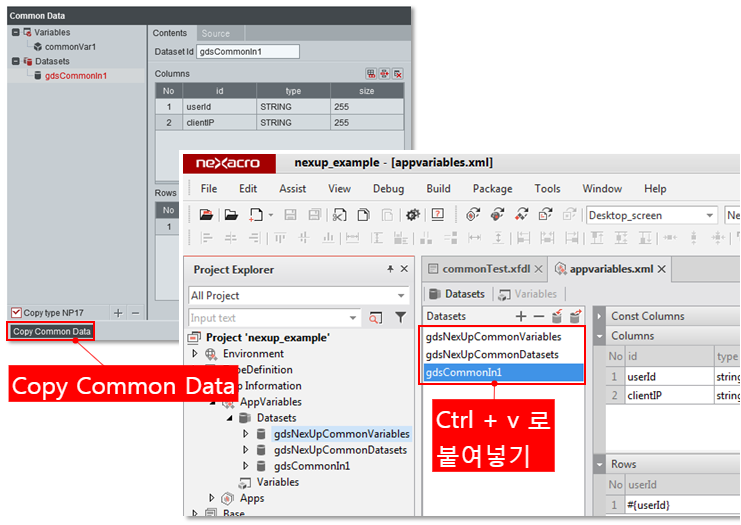
Task: Click the Input text search field
Action: coord(274,318)
